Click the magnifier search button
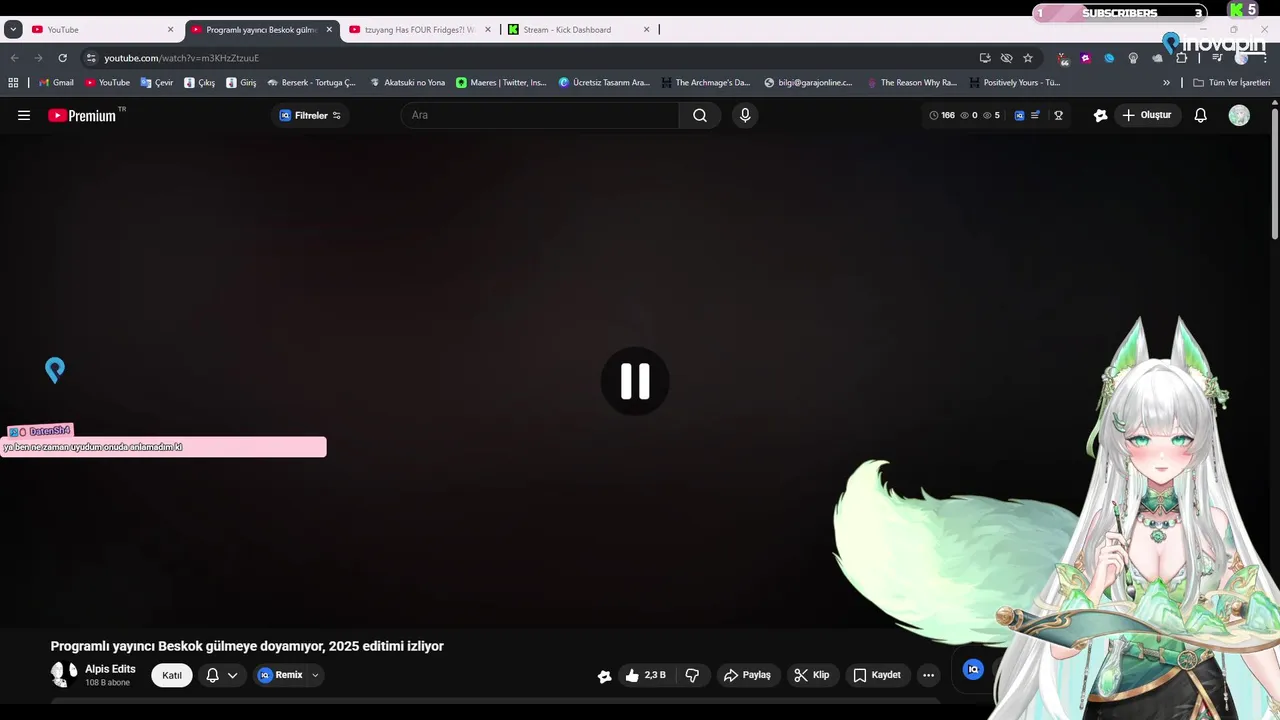Image resolution: width=1280 pixels, height=720 pixels. pos(700,115)
